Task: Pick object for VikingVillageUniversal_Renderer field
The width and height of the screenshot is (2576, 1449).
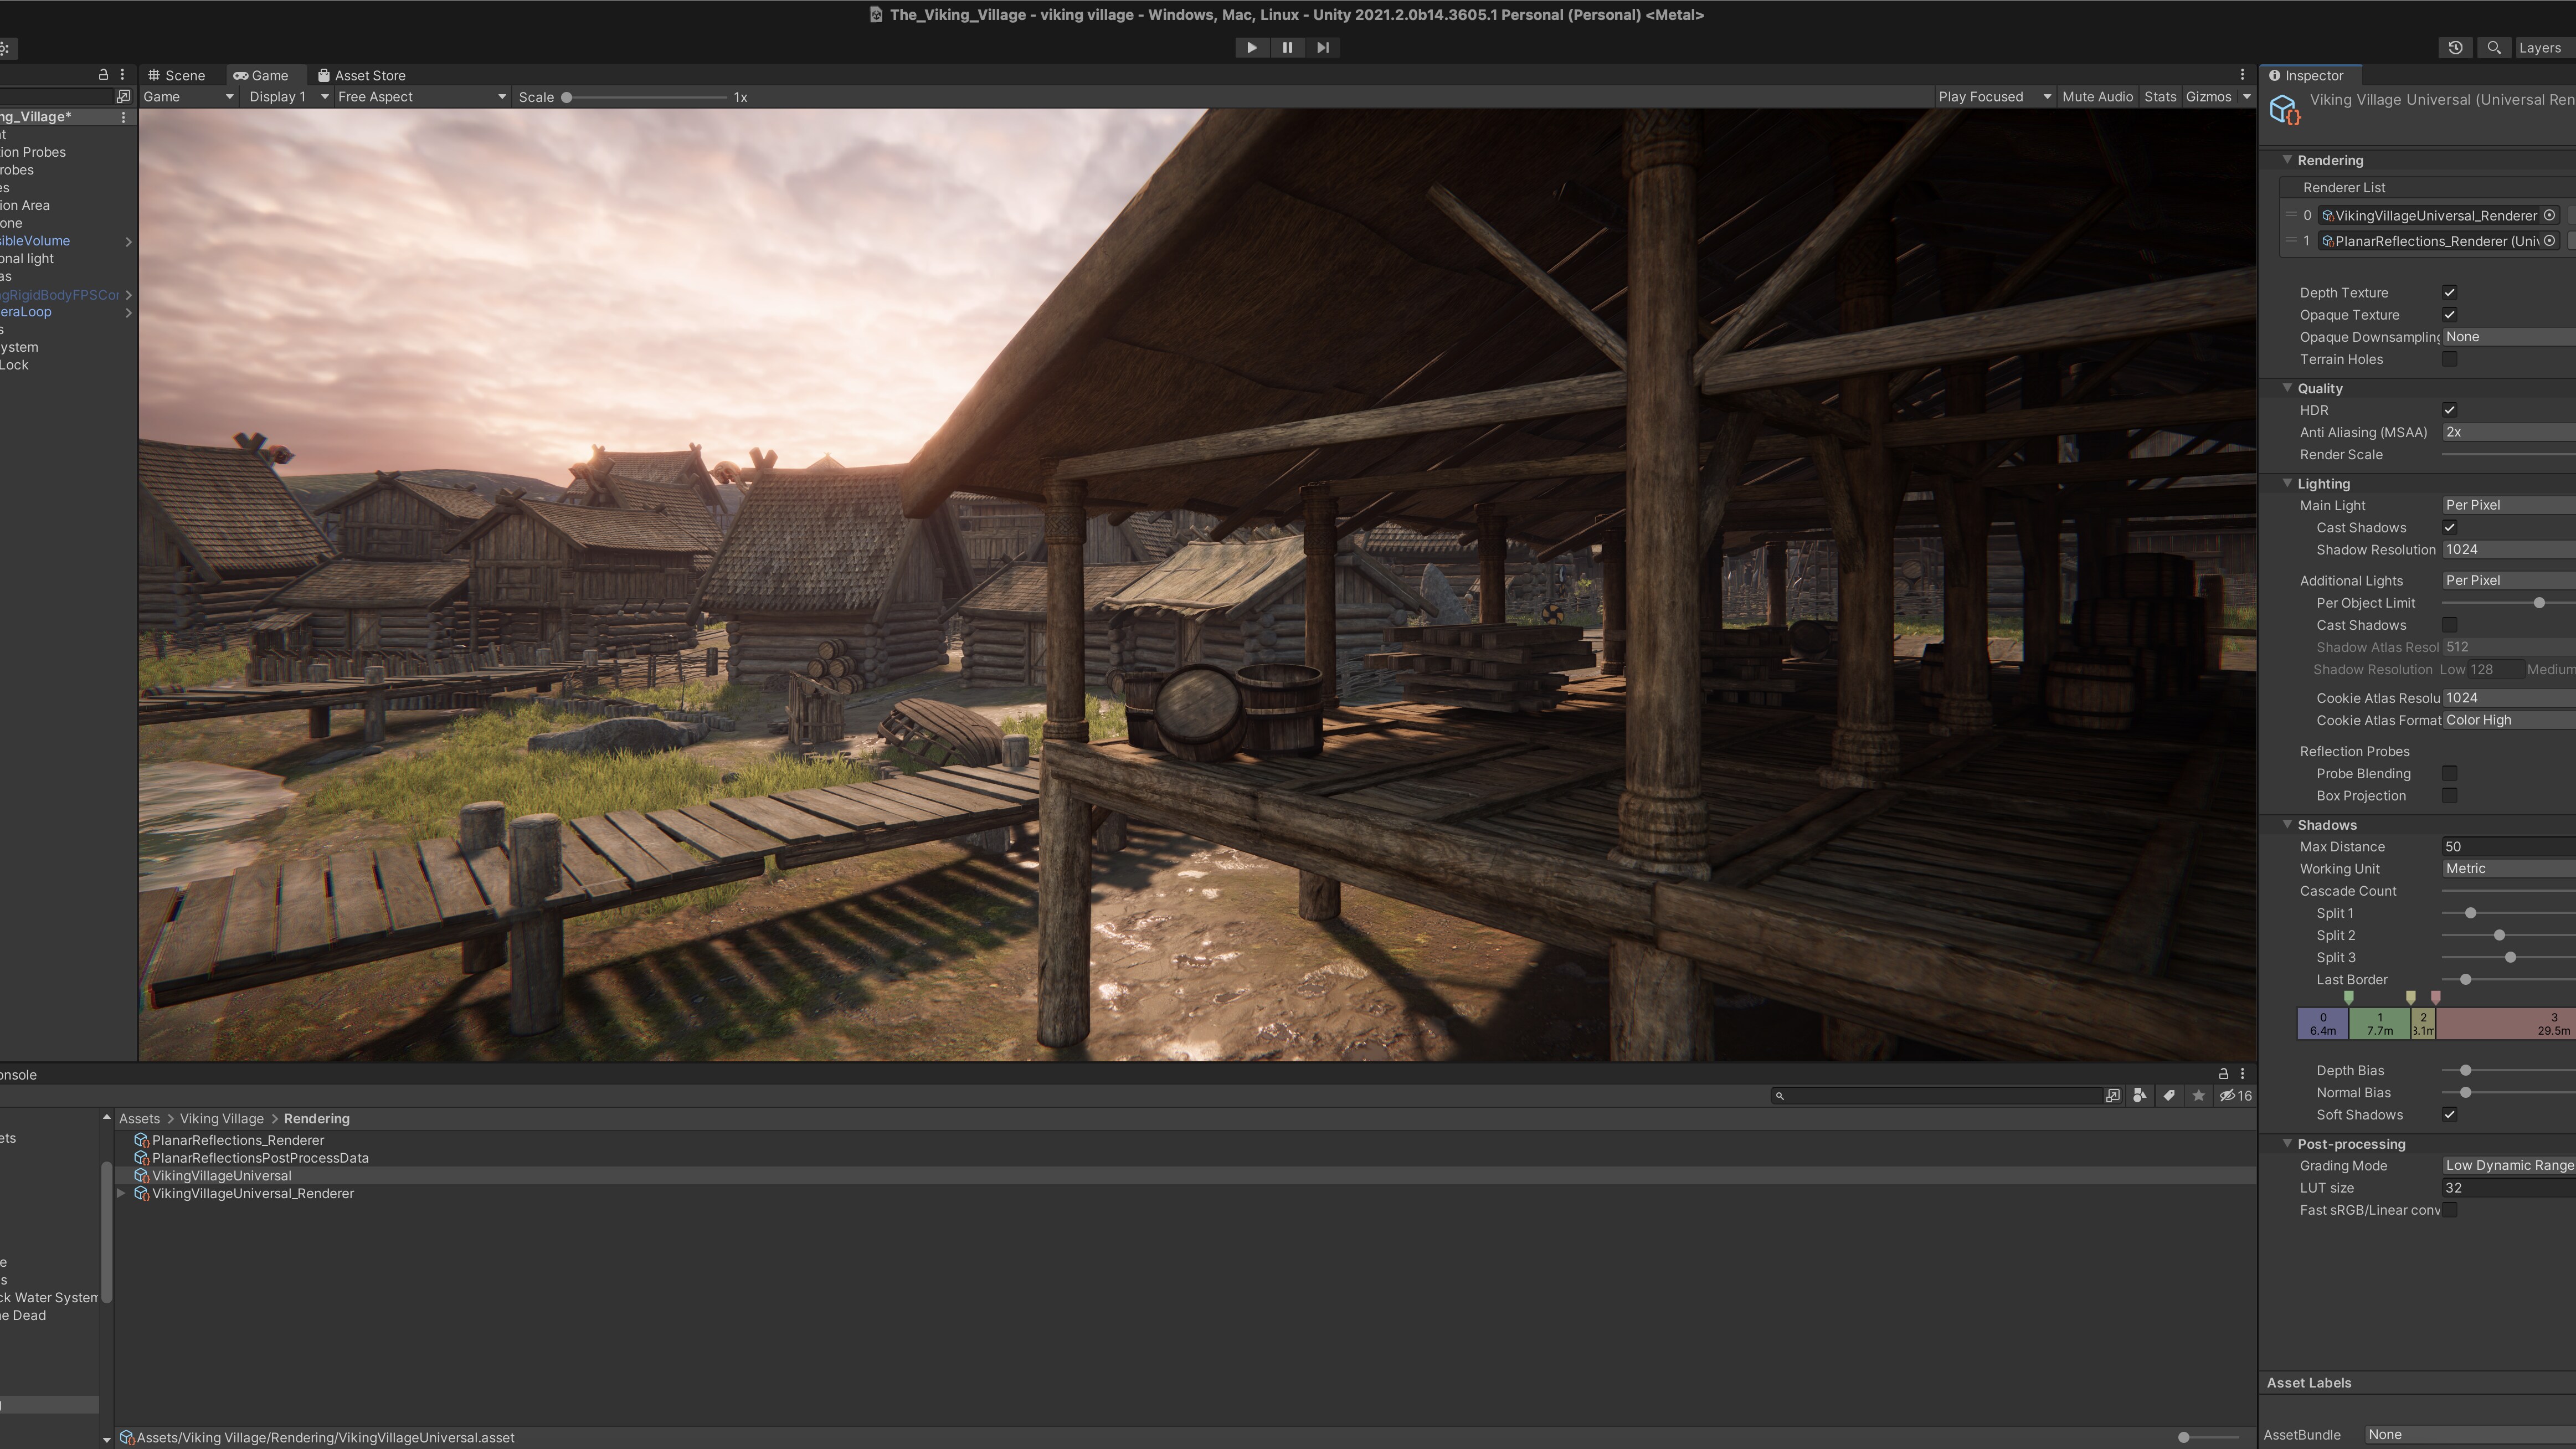Action: pos(2550,215)
